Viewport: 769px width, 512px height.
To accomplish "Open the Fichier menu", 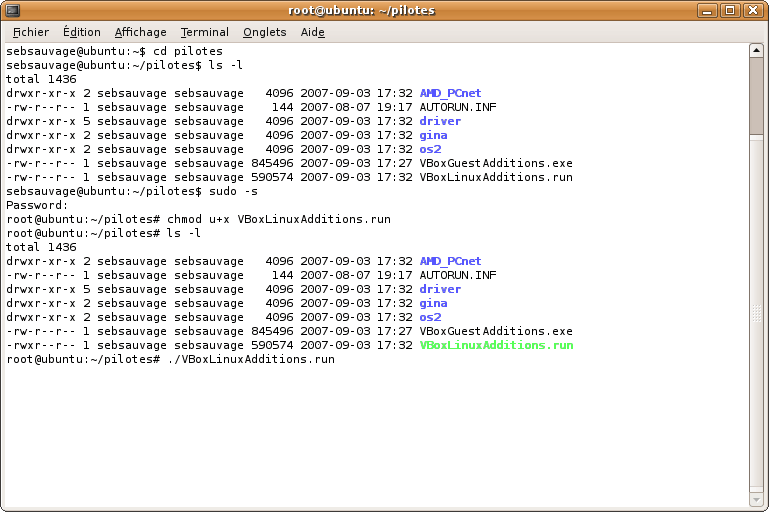I will click(31, 32).
